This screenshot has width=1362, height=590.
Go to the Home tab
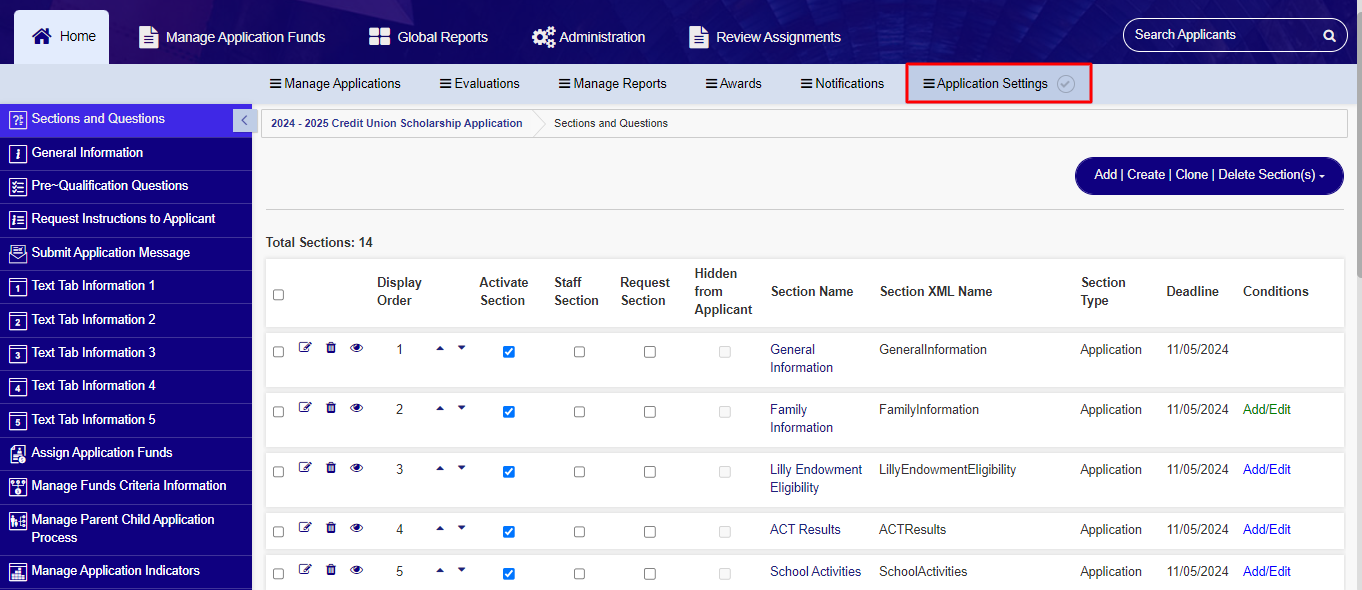click(62, 37)
